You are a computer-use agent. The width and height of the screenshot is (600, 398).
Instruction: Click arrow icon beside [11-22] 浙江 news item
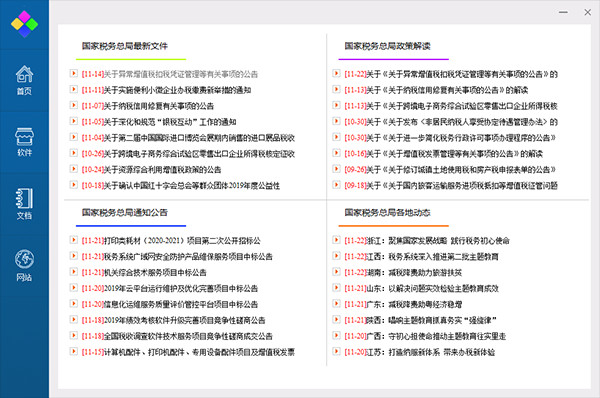coord(336,240)
